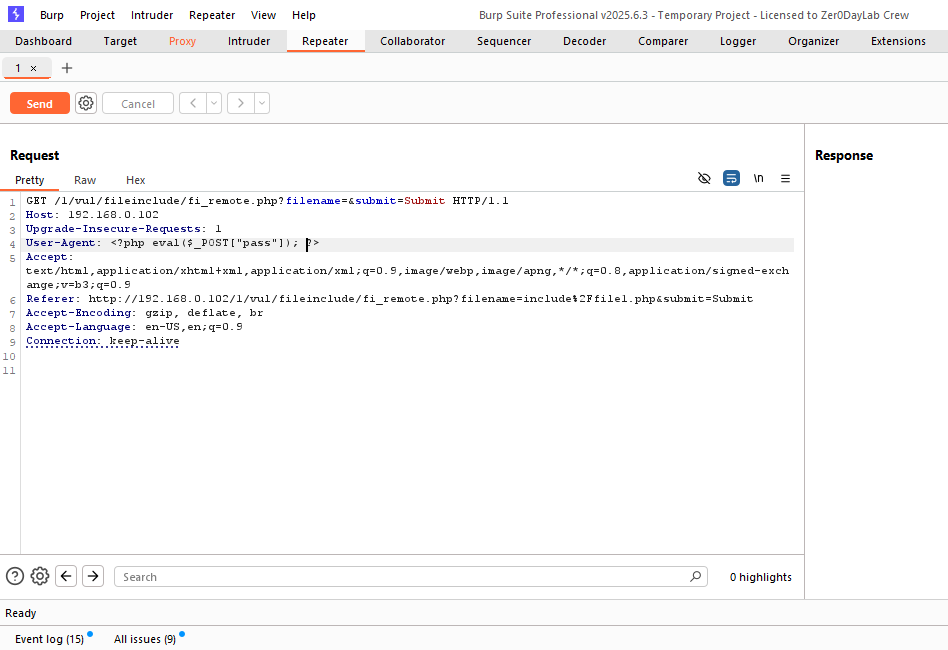Open the Project menu
The image size is (948, 650).
tap(97, 15)
